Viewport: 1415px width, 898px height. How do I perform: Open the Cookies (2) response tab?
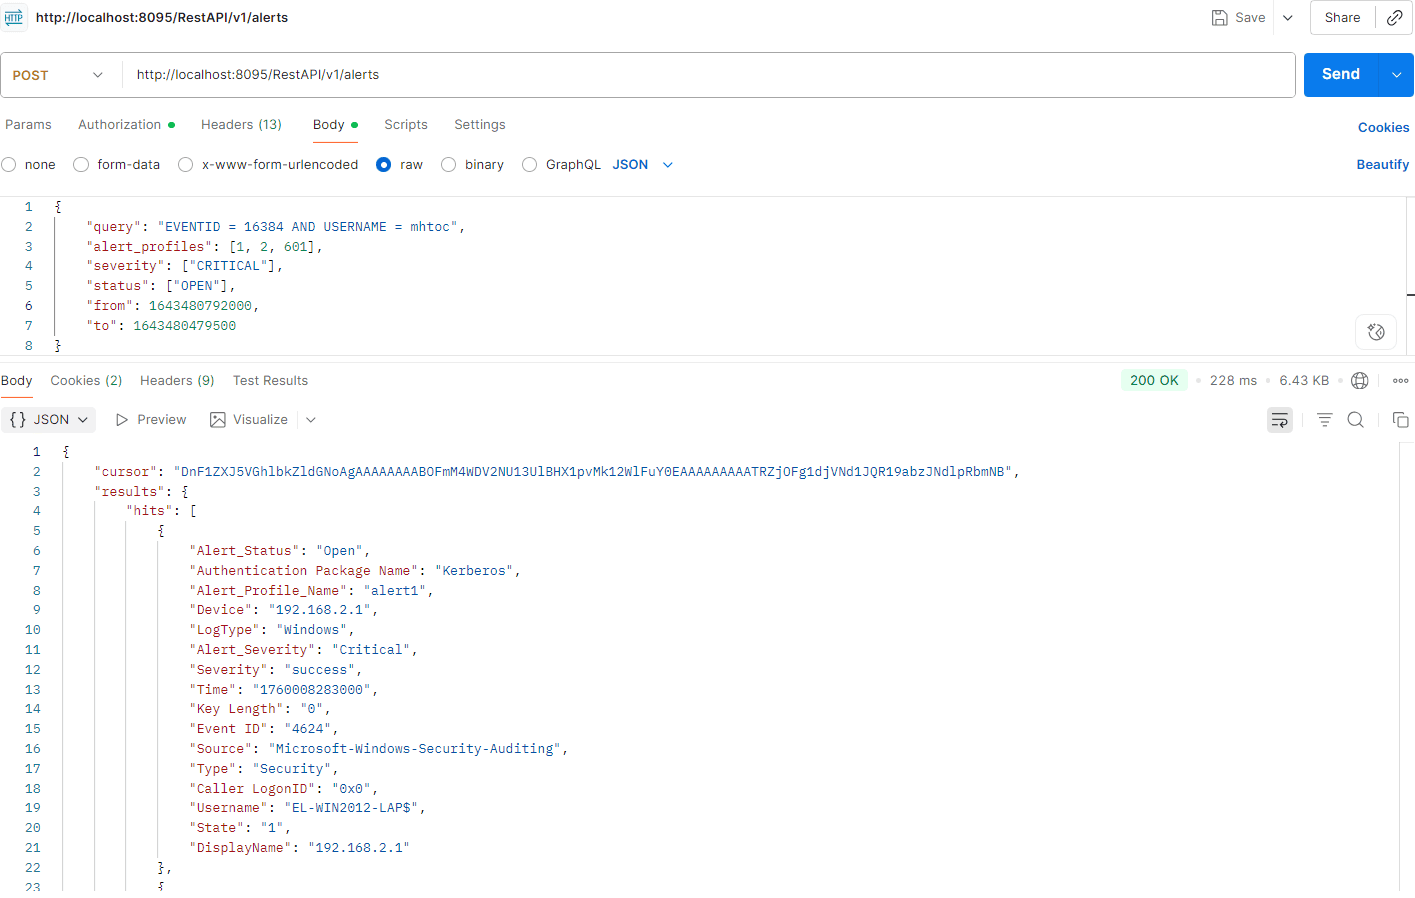86,380
